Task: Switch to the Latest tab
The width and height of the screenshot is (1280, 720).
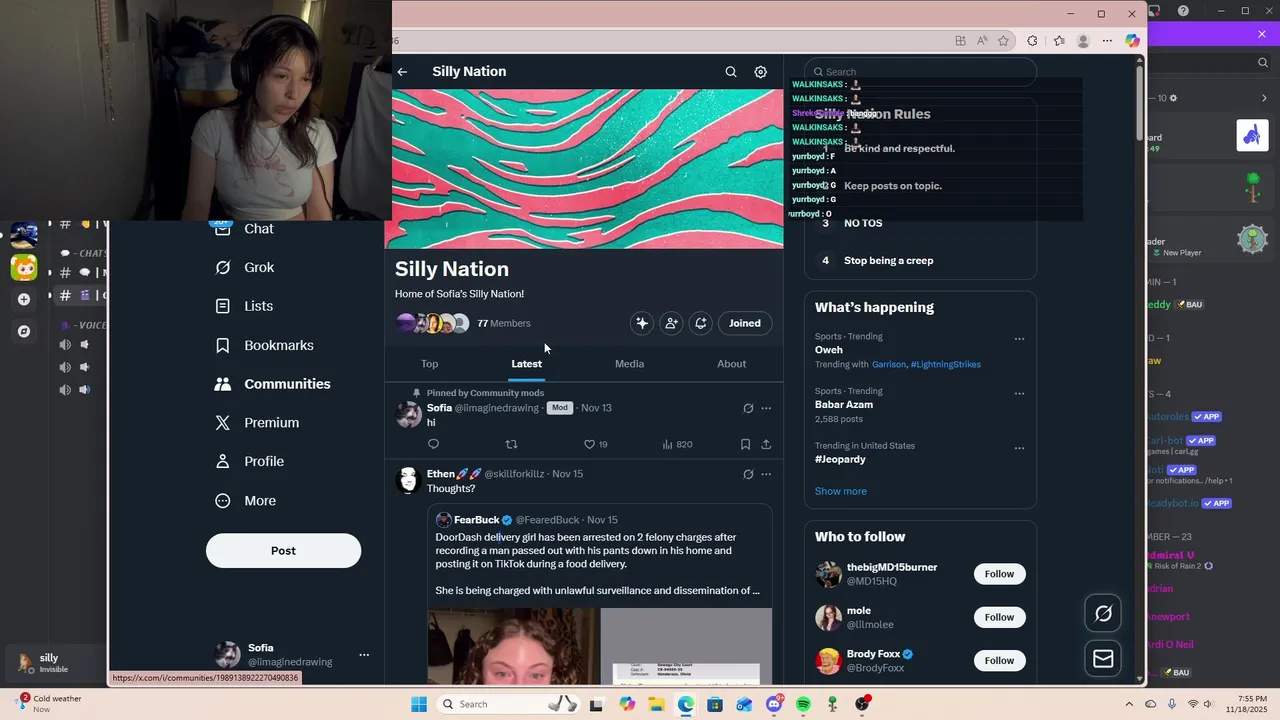Action: coord(526,364)
